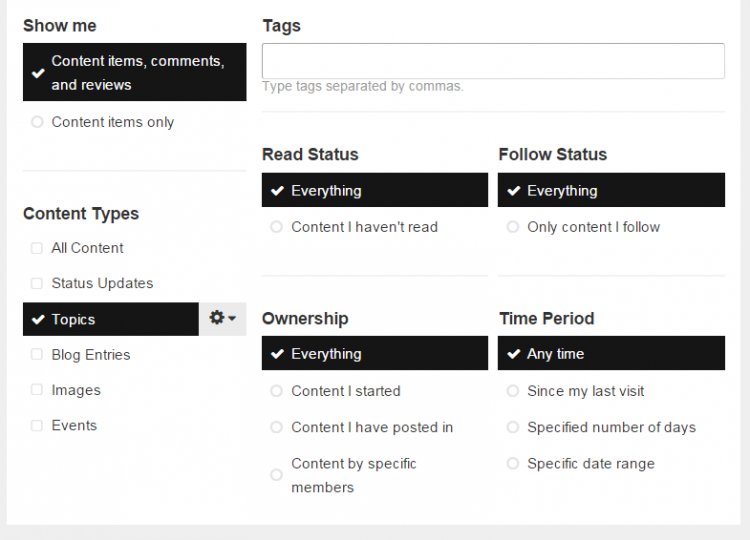
Task: Select the Content items only option
Action: (112, 122)
